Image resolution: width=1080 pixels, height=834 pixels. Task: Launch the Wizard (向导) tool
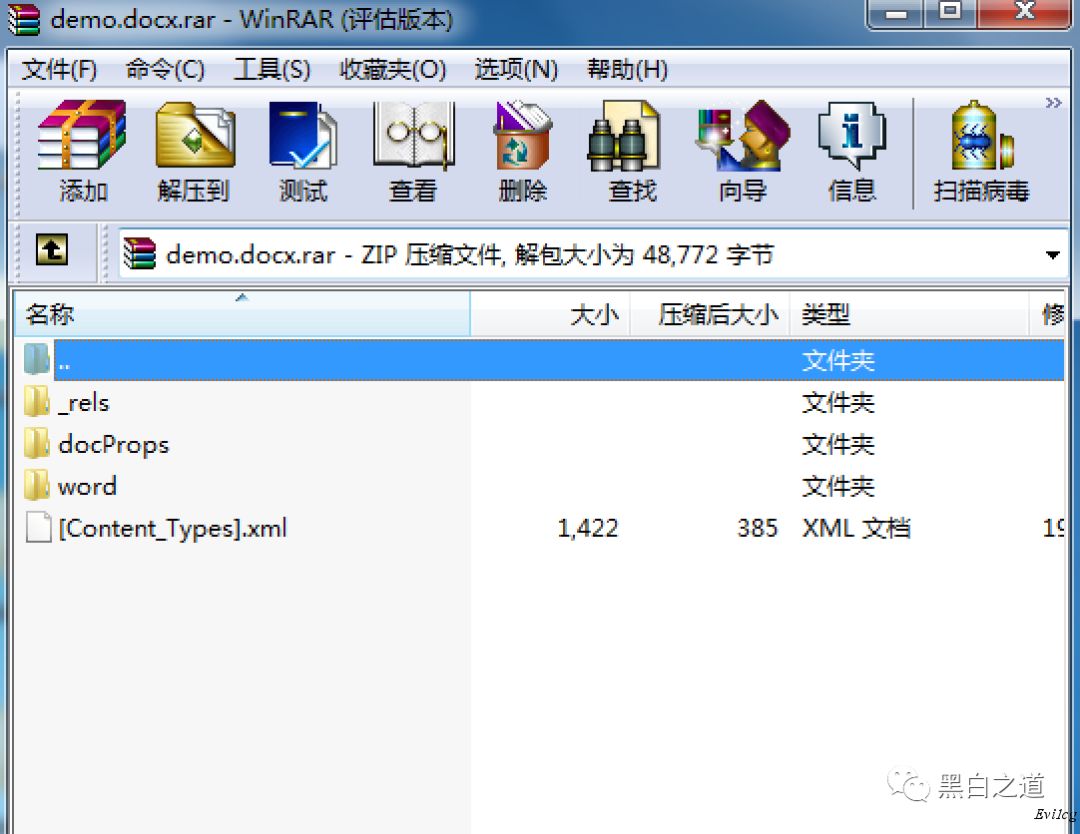point(742,136)
